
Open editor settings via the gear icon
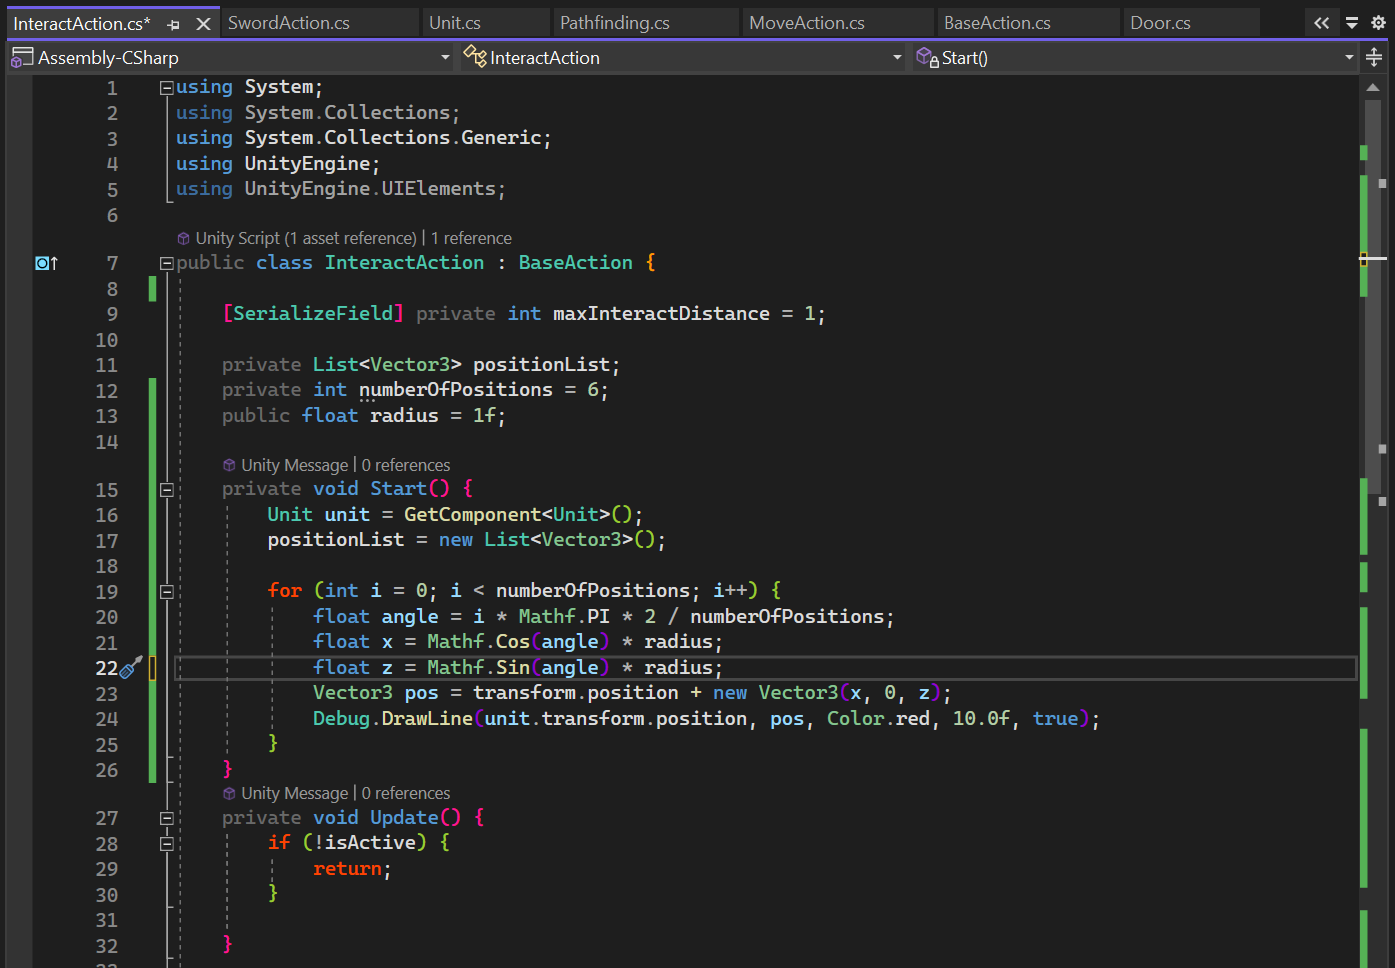tap(1378, 21)
